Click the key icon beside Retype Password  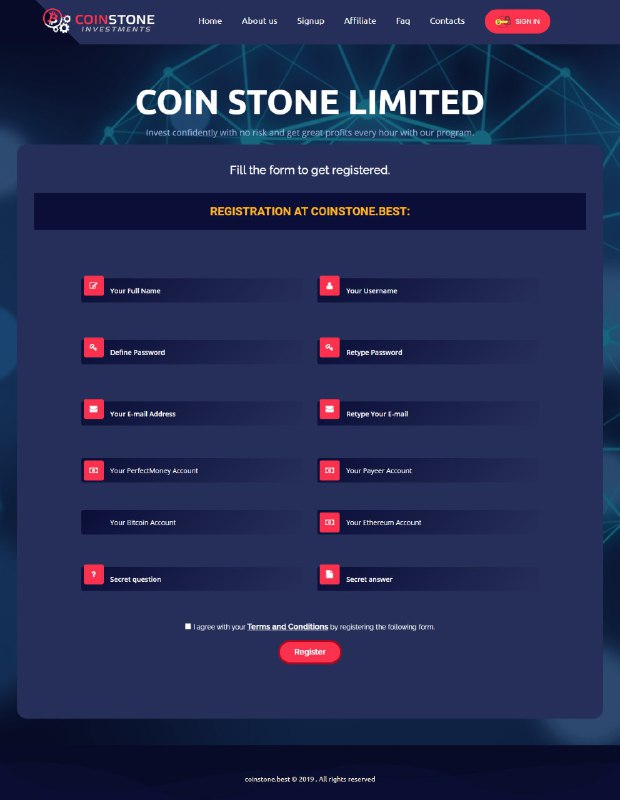point(330,347)
